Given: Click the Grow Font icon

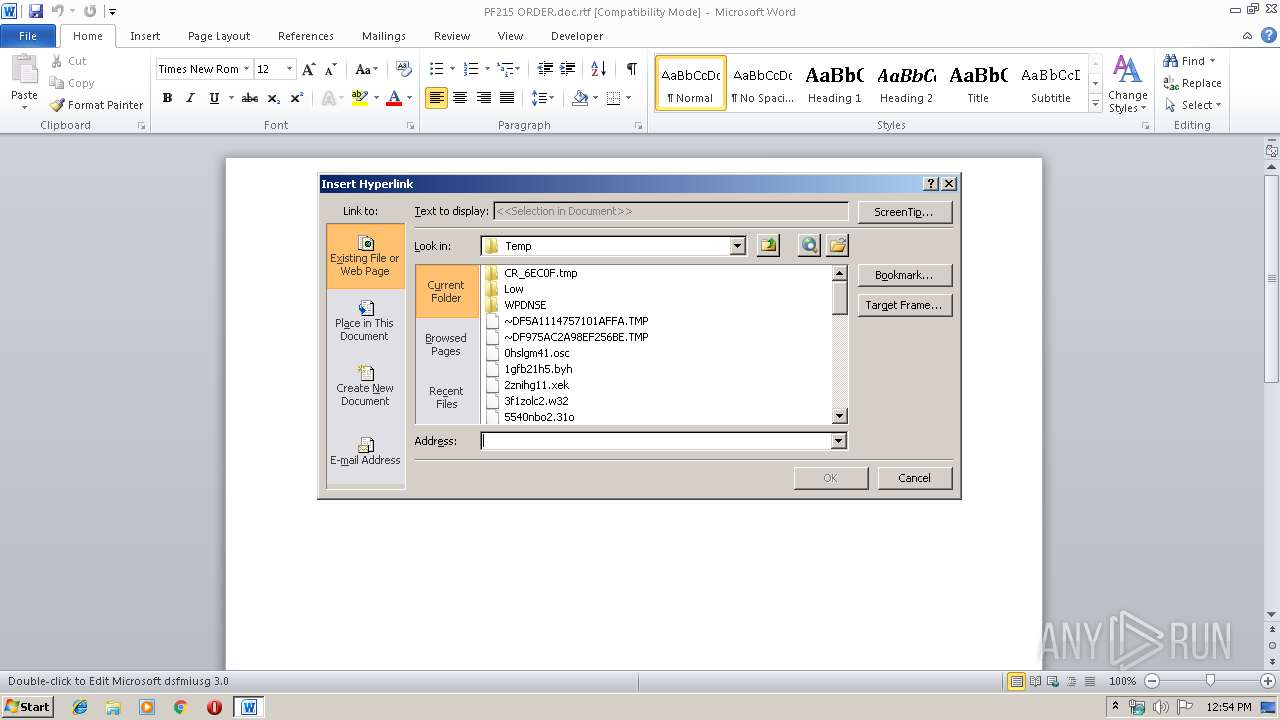Looking at the screenshot, I should (x=309, y=69).
